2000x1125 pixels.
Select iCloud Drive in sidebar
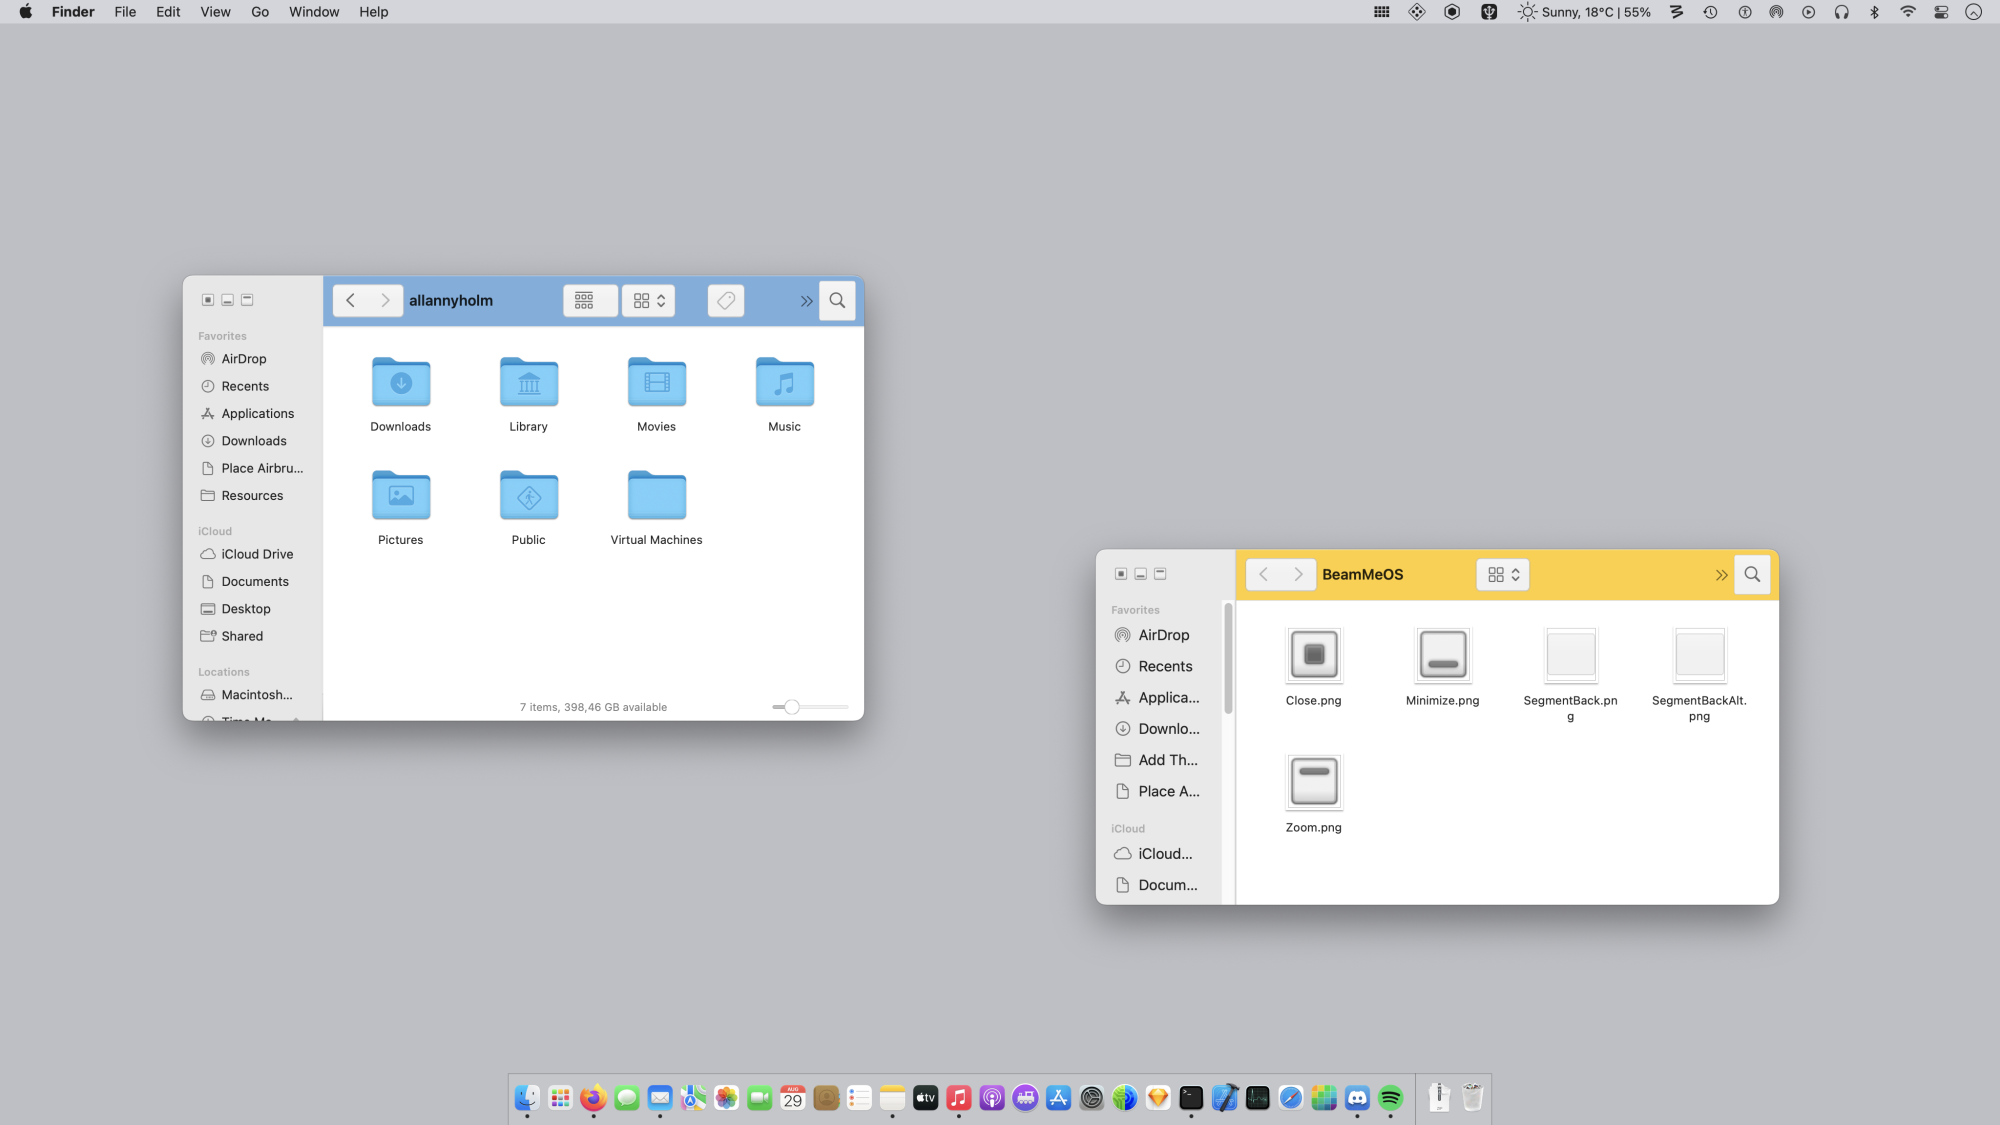click(x=257, y=554)
